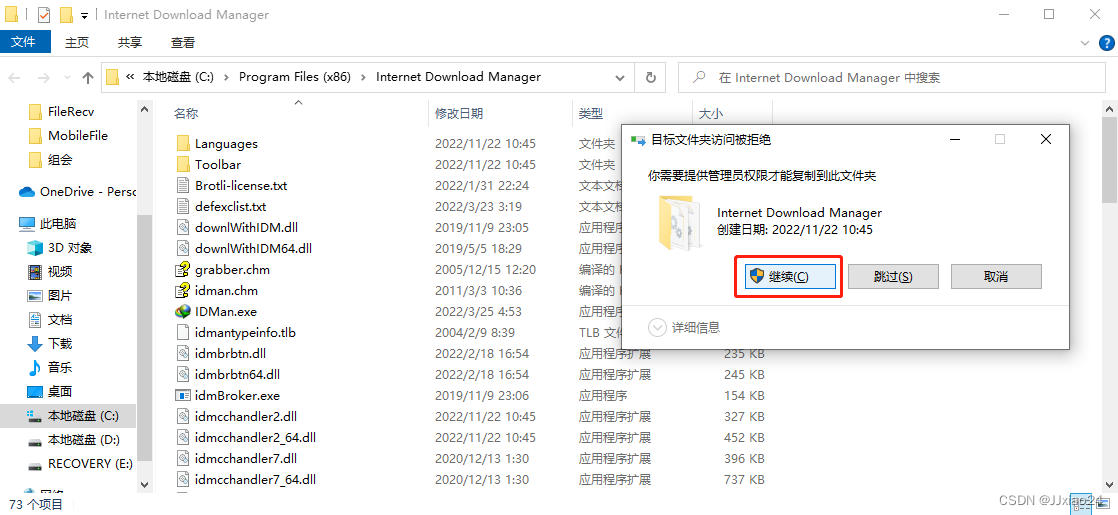Screen dimensions: 1118x515
Task: Click 跳过(S) in the access denied dialog
Action: (x=893, y=277)
